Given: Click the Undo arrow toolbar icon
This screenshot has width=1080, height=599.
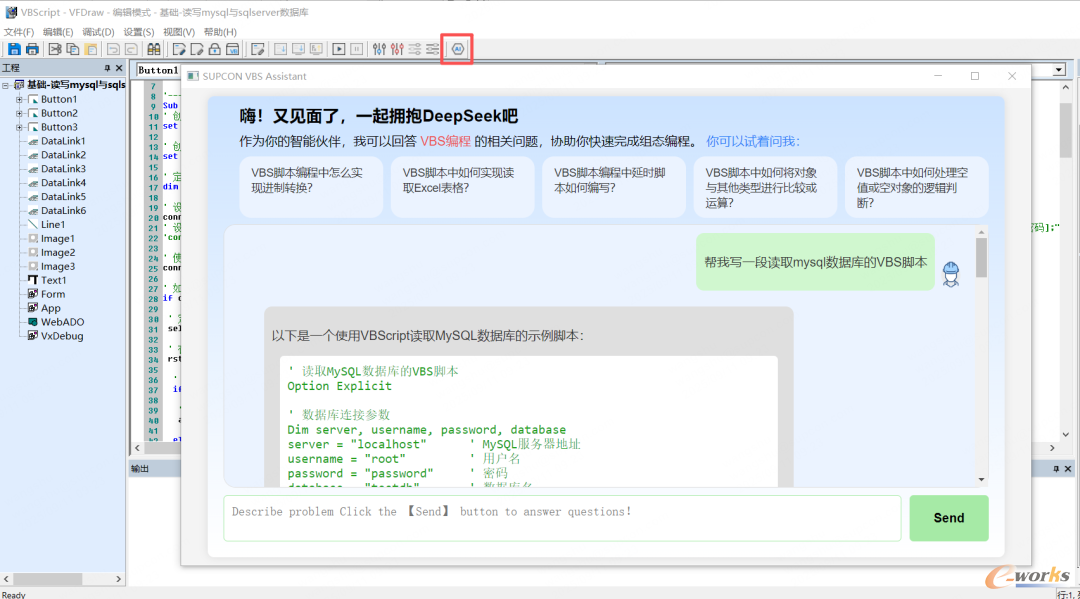Looking at the screenshot, I should coord(113,49).
